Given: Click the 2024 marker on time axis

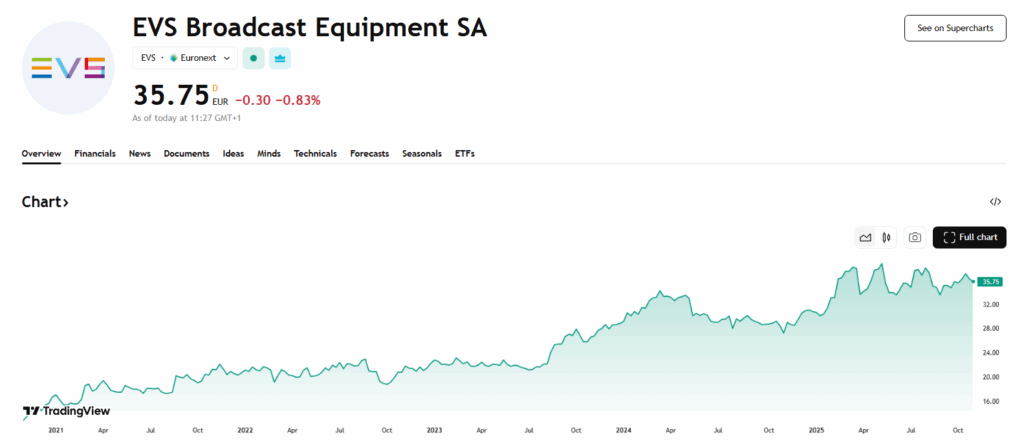Looking at the screenshot, I should 623,430.
